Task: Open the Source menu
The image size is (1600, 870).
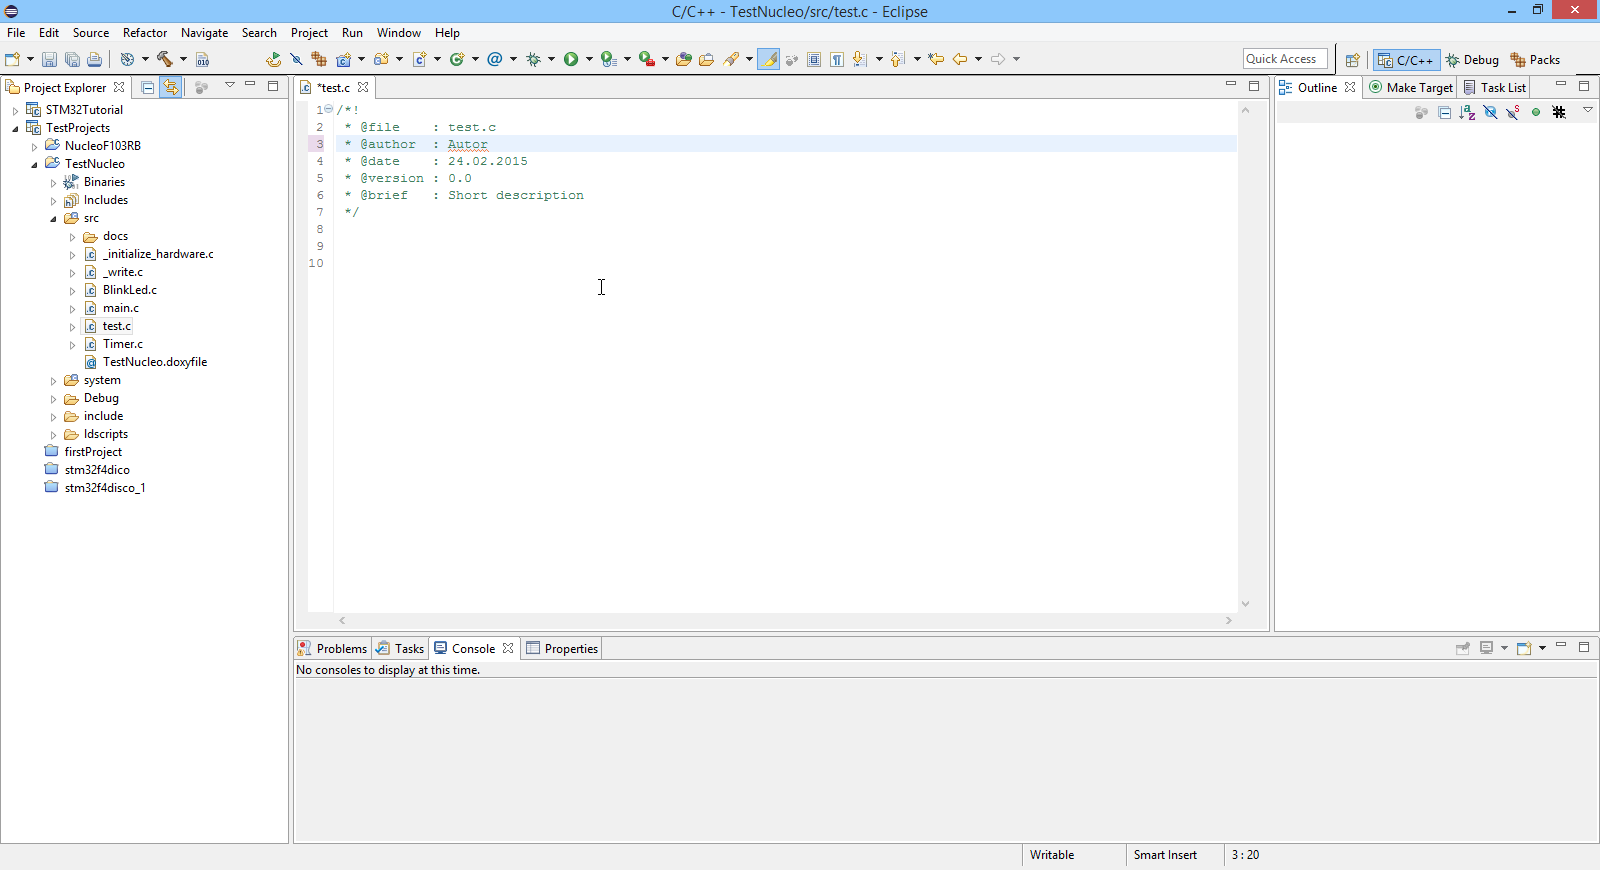Action: (91, 33)
